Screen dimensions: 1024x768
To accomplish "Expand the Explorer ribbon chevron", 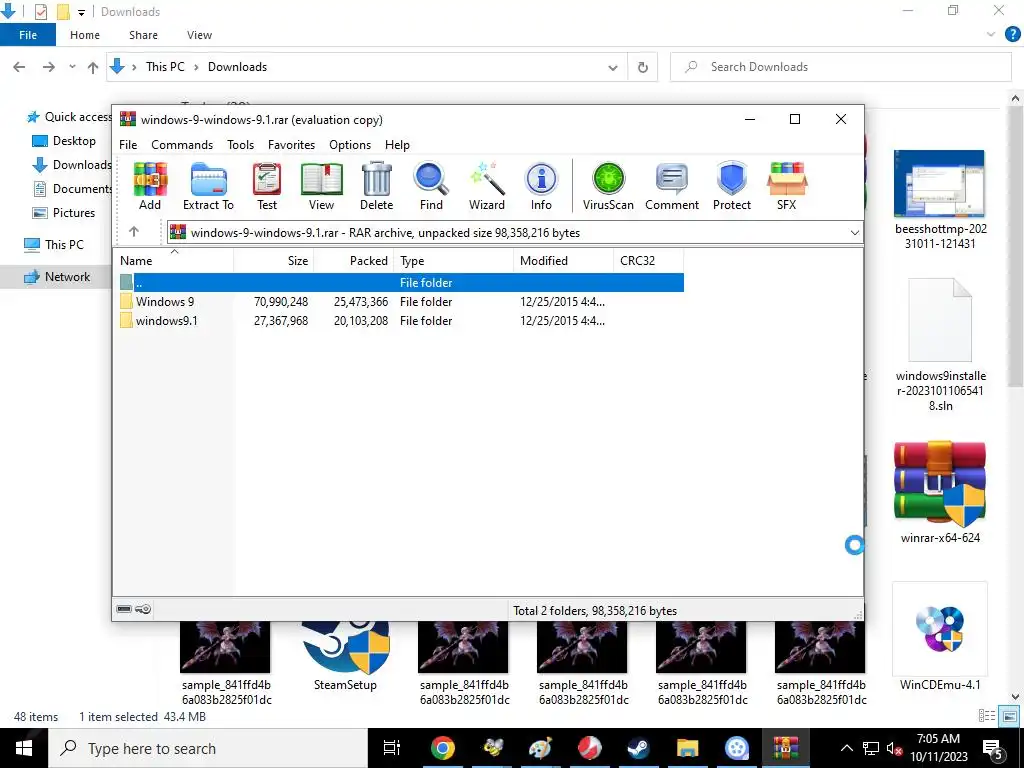I will (x=991, y=35).
